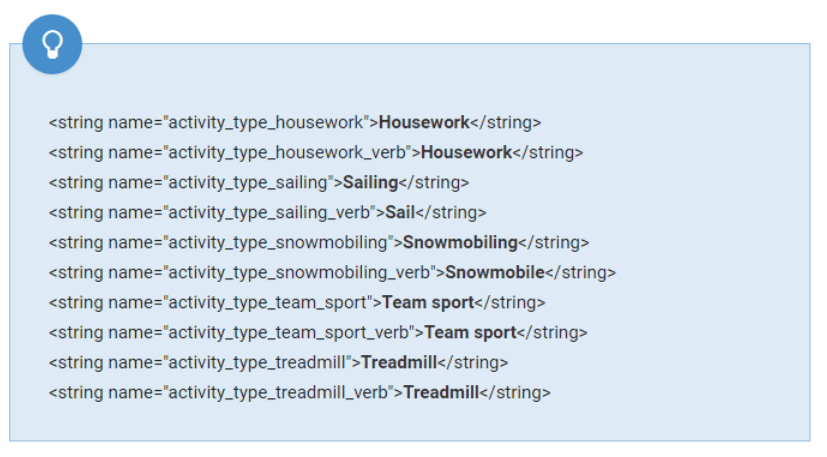Viewport: 827px width, 457px height.
Task: Click the closing string tag on the last line
Action: pos(515,393)
